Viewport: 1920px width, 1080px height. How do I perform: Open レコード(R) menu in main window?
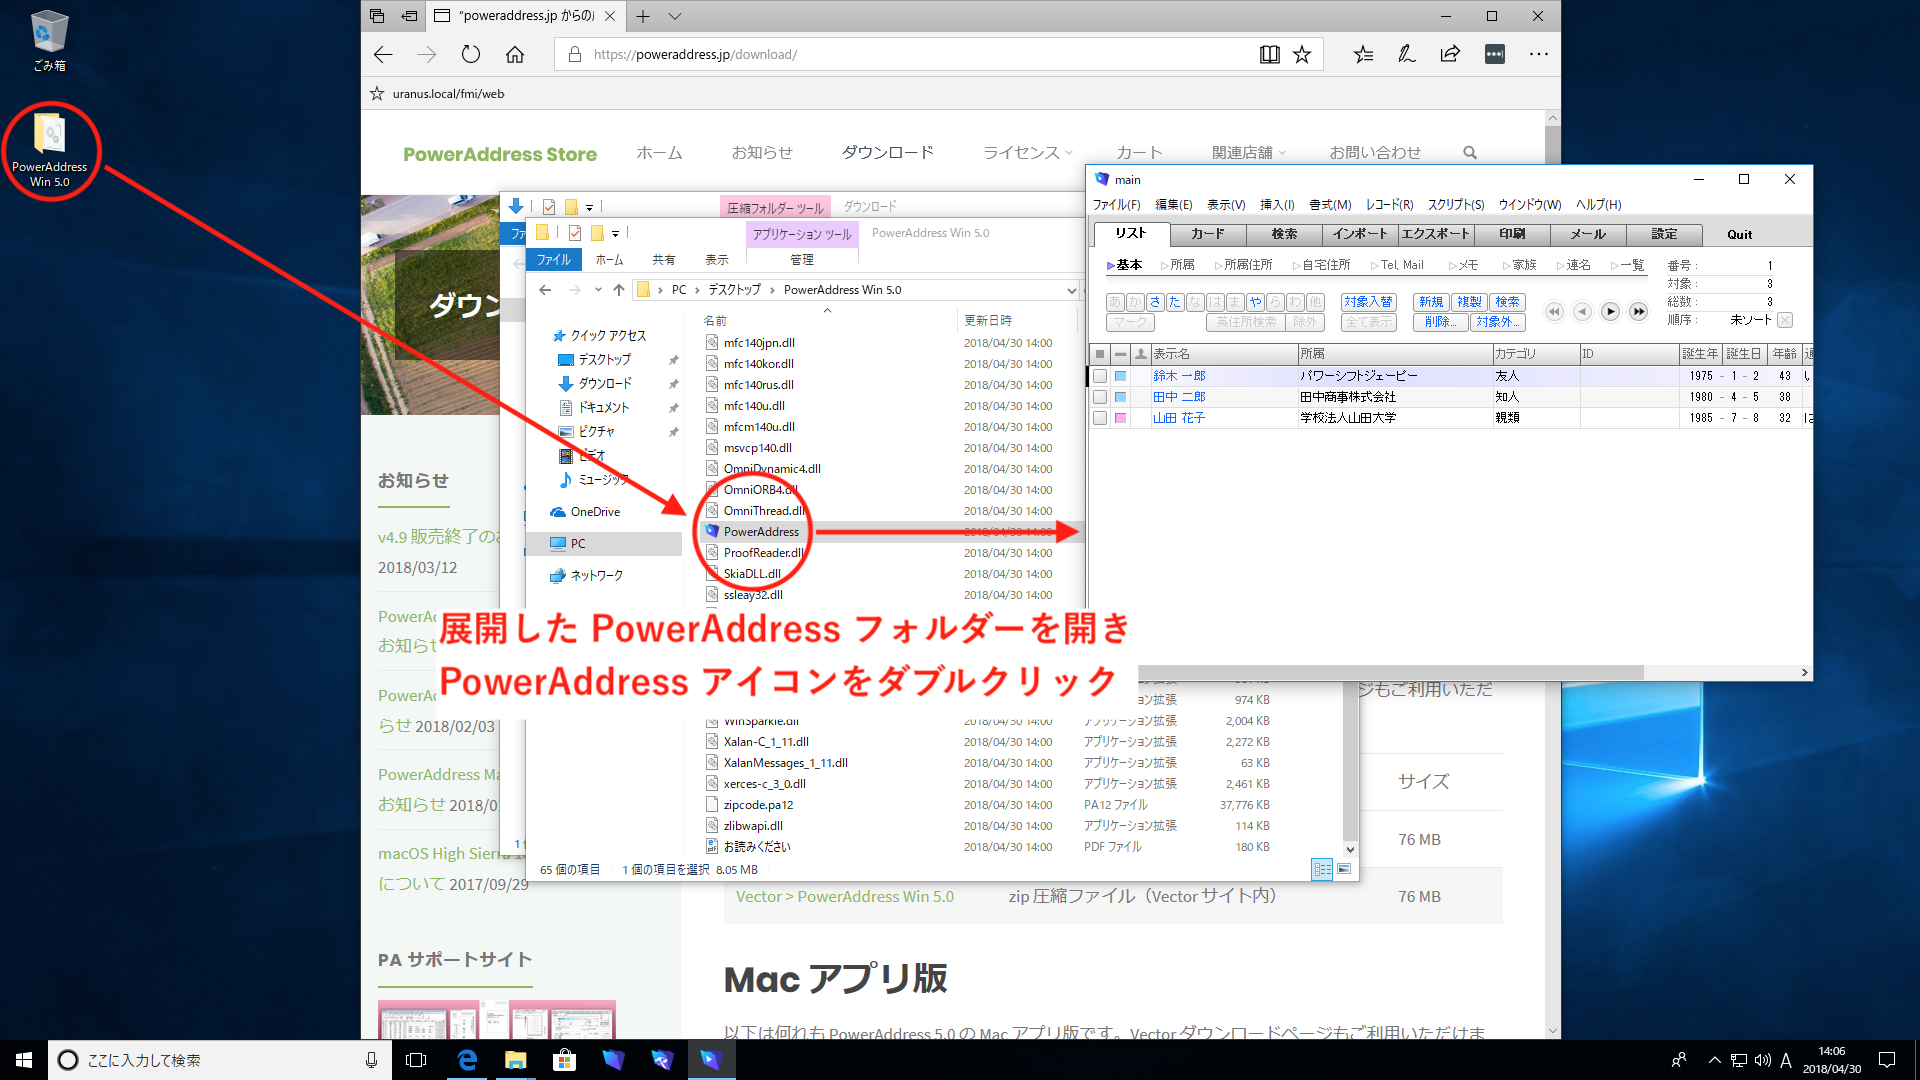coord(1388,205)
